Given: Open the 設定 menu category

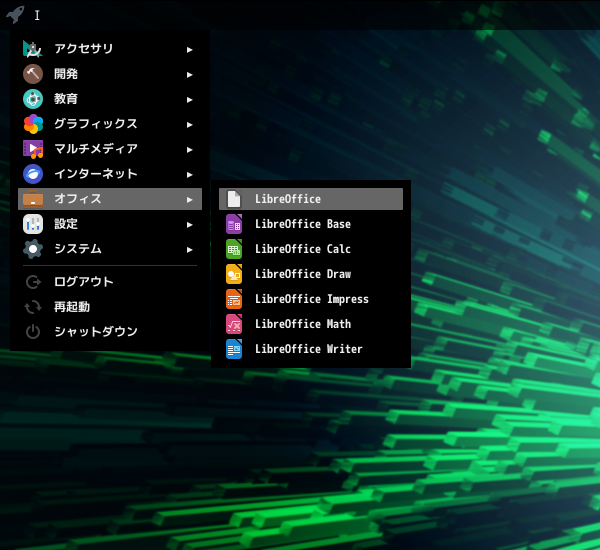Looking at the screenshot, I should click(110, 224).
